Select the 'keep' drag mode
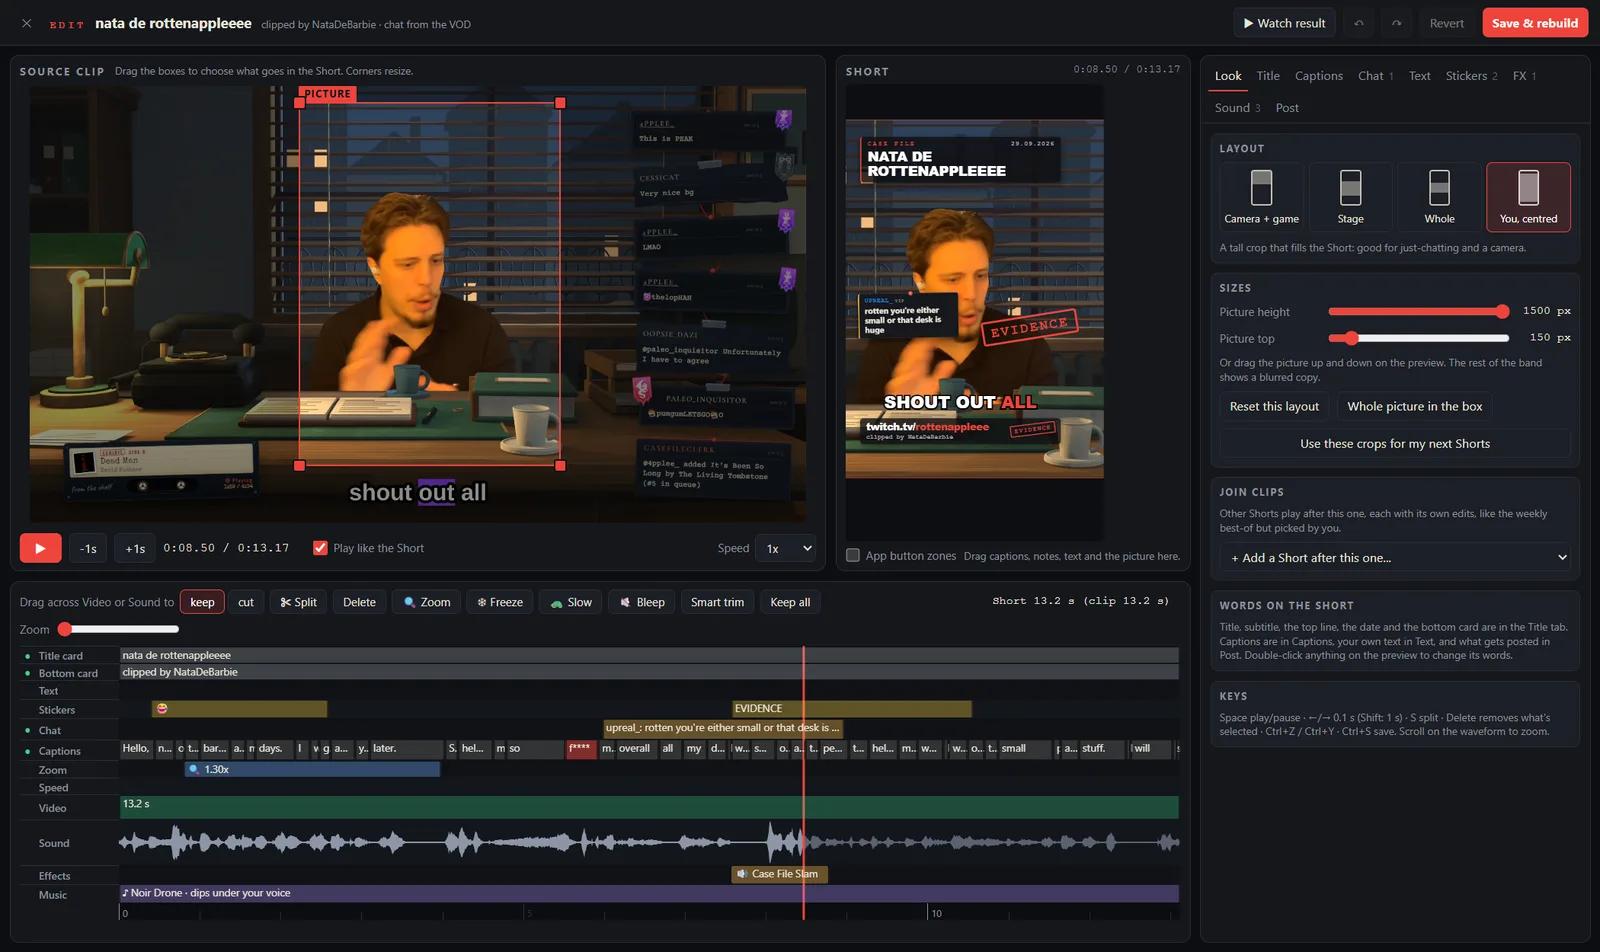 202,602
